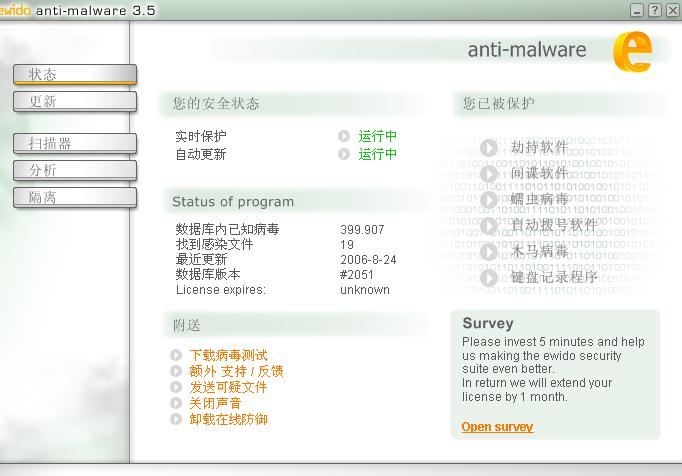Click arrow icon beside 蠕虫病毒
The width and height of the screenshot is (682, 476).
[x=489, y=200]
